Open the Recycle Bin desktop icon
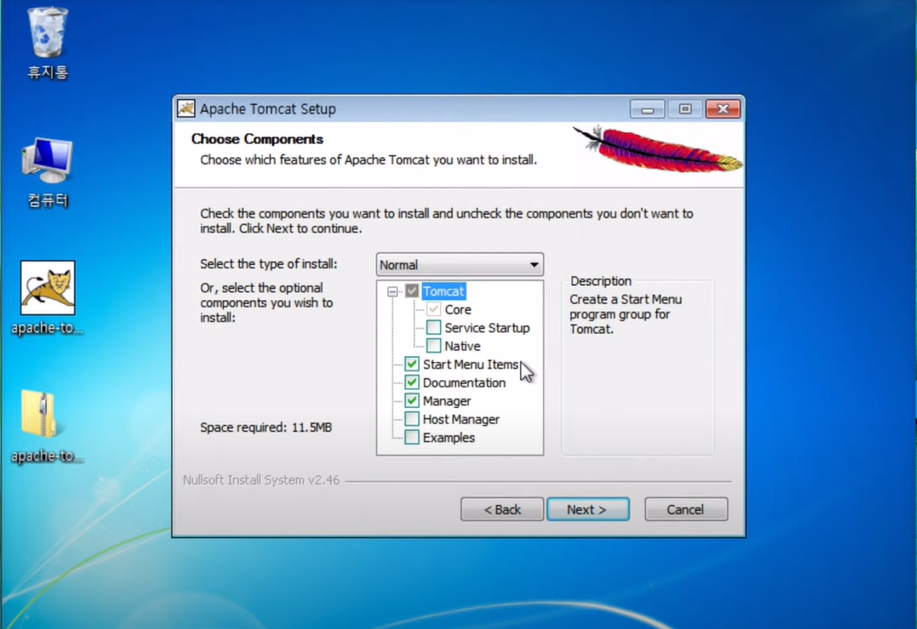917x629 pixels. (x=47, y=42)
